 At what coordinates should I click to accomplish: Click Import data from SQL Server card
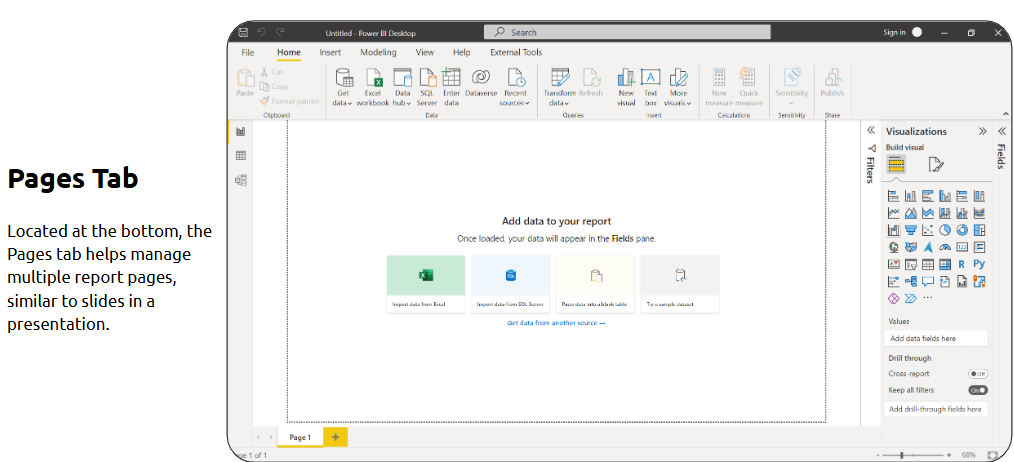510,284
